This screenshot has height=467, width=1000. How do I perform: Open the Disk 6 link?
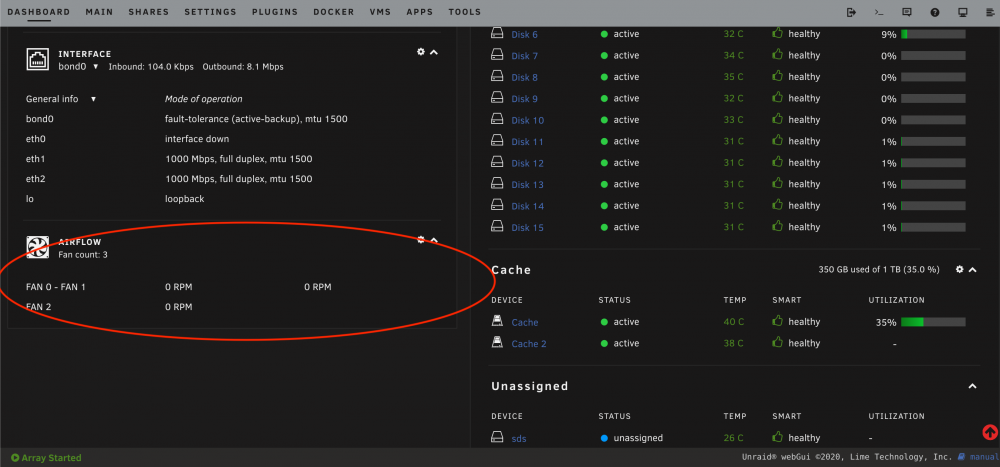tap(524, 34)
